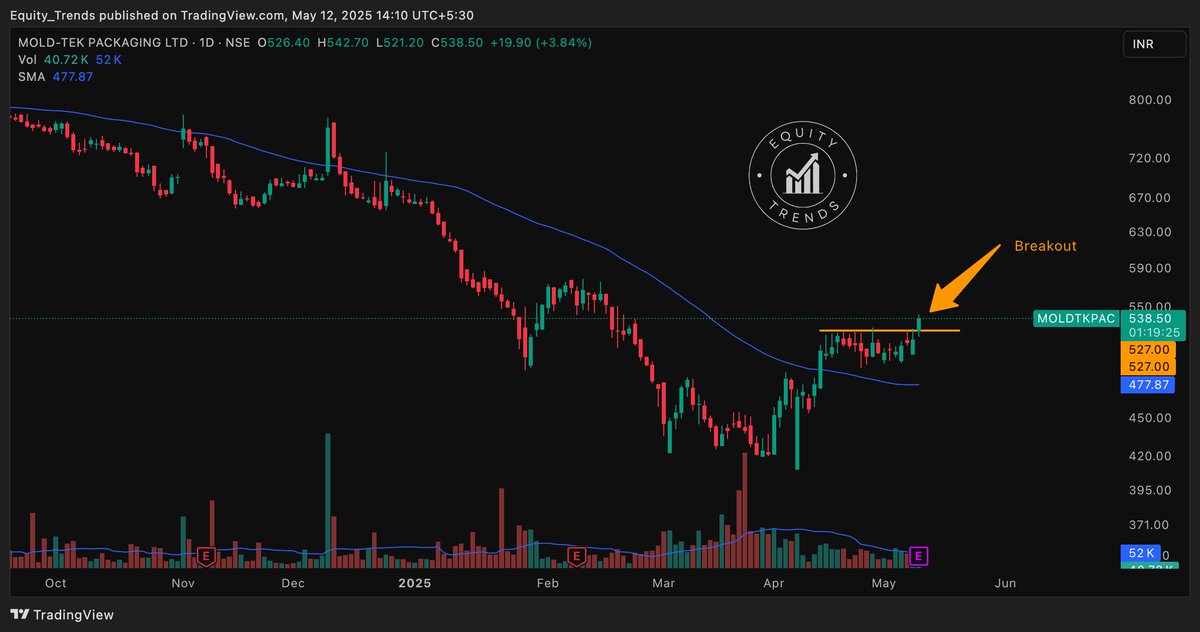Select the SMA indicator legend label

tap(31, 77)
